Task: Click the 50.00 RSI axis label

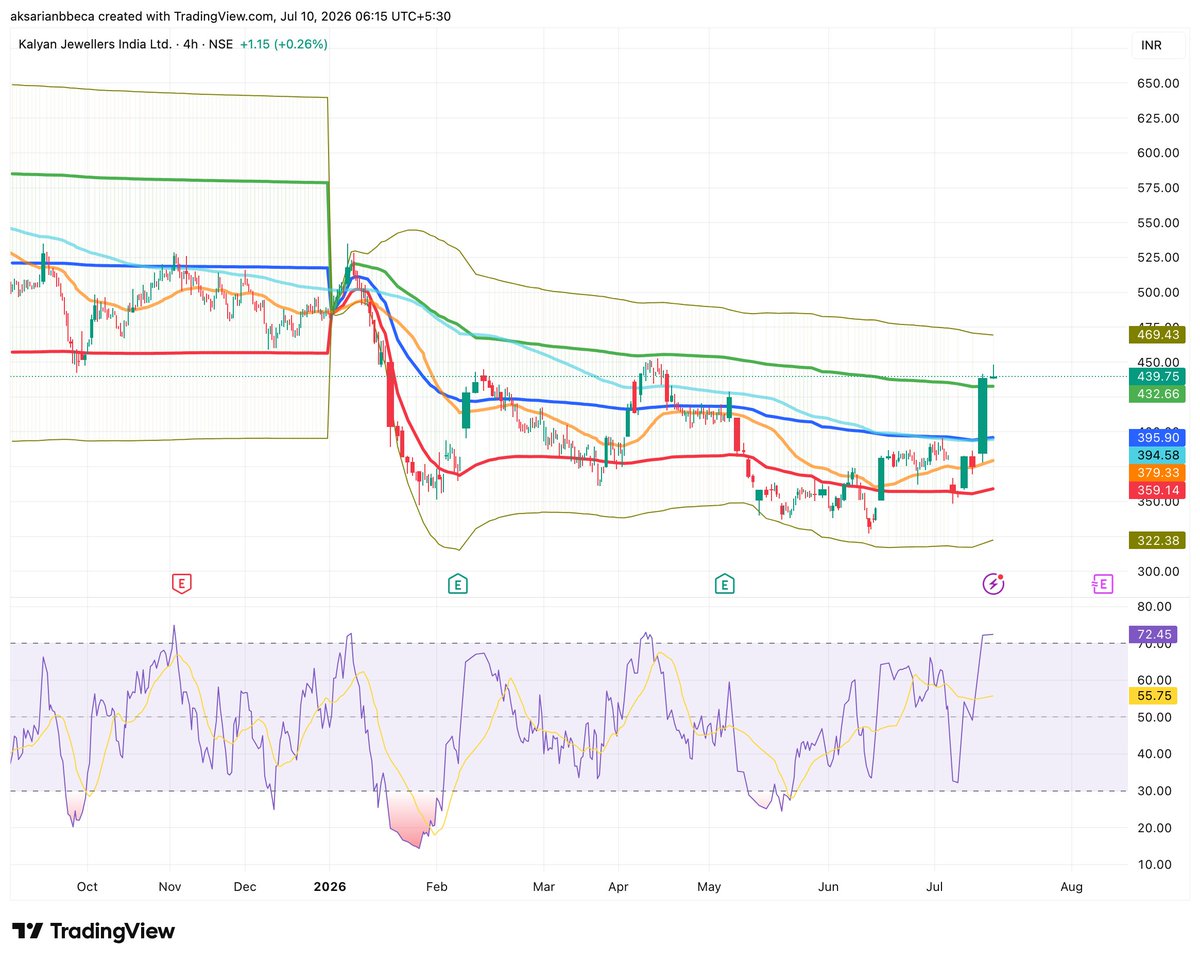Action: [x=1153, y=718]
